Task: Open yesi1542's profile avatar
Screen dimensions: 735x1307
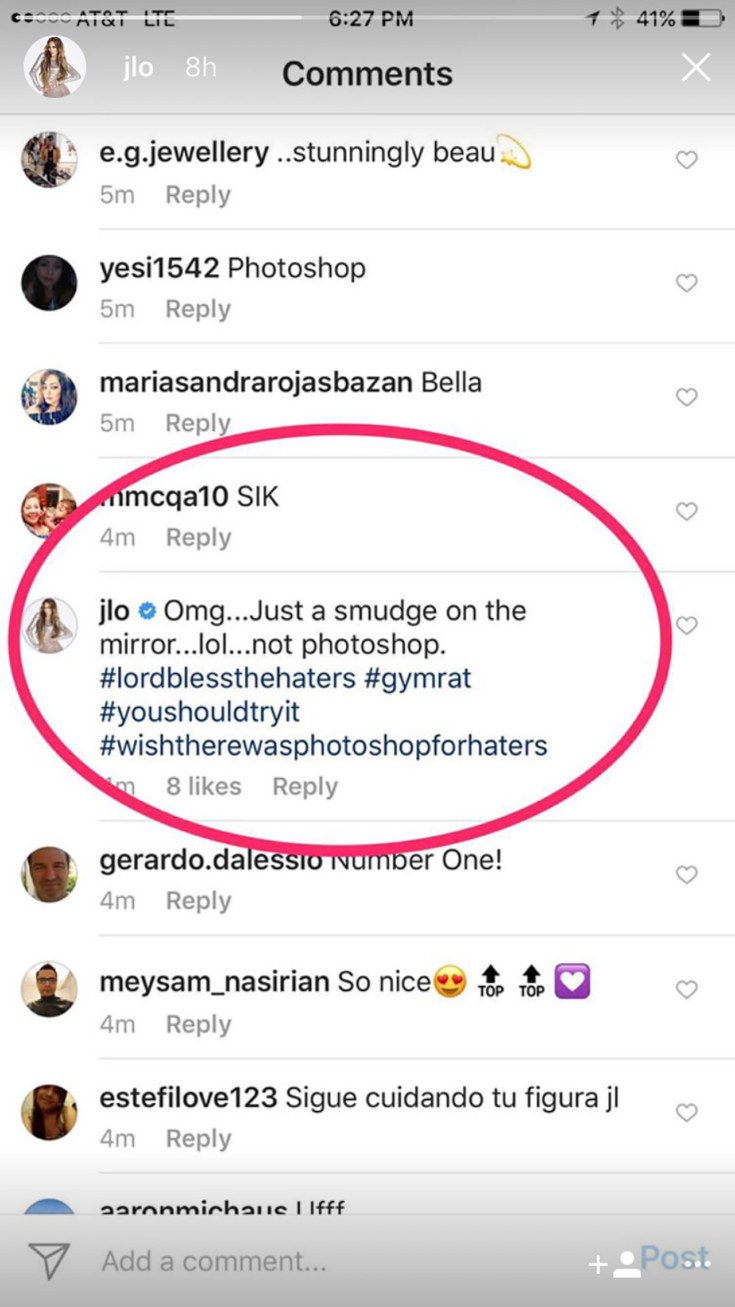Action: click(x=49, y=283)
